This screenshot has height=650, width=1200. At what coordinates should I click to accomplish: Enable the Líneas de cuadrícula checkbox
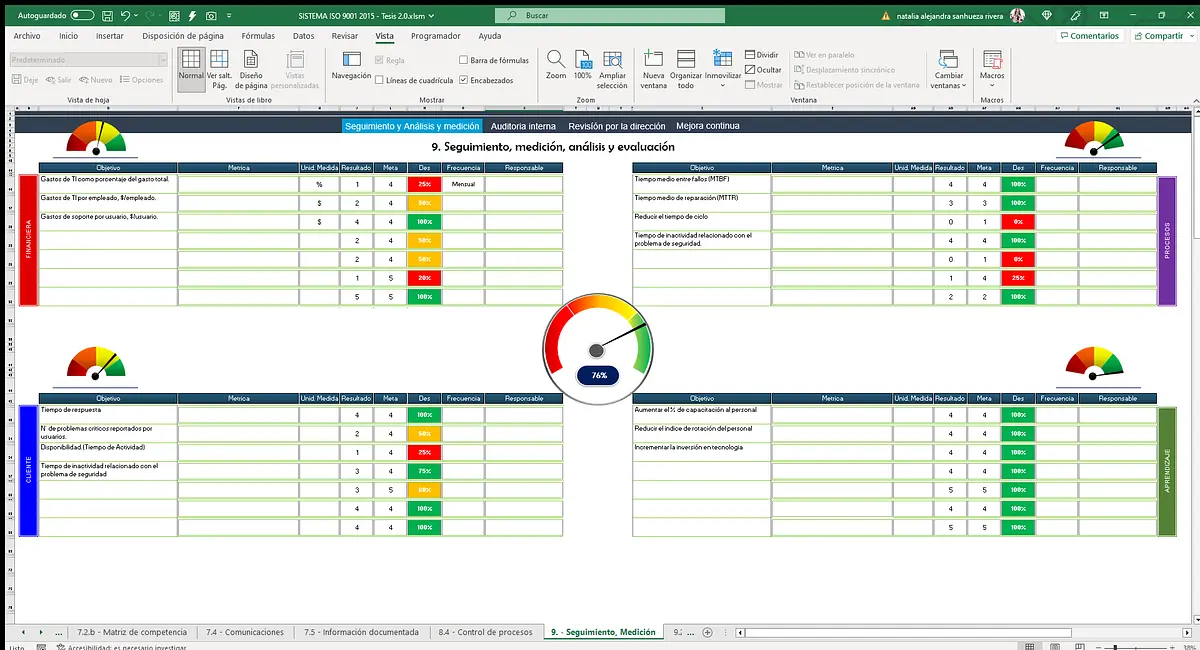point(379,80)
